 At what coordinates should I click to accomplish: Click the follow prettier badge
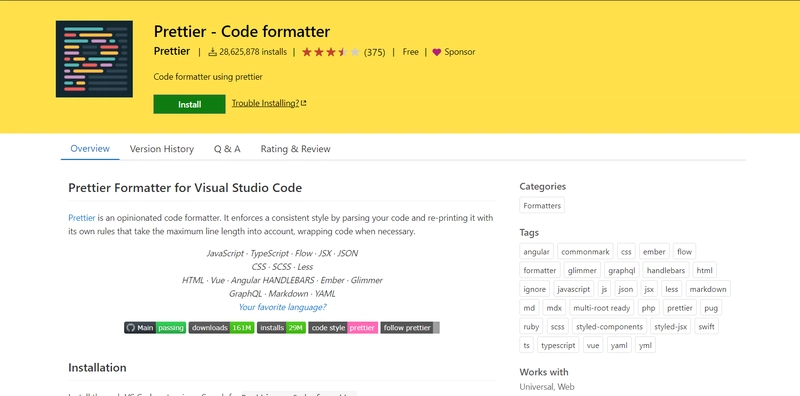(410, 328)
